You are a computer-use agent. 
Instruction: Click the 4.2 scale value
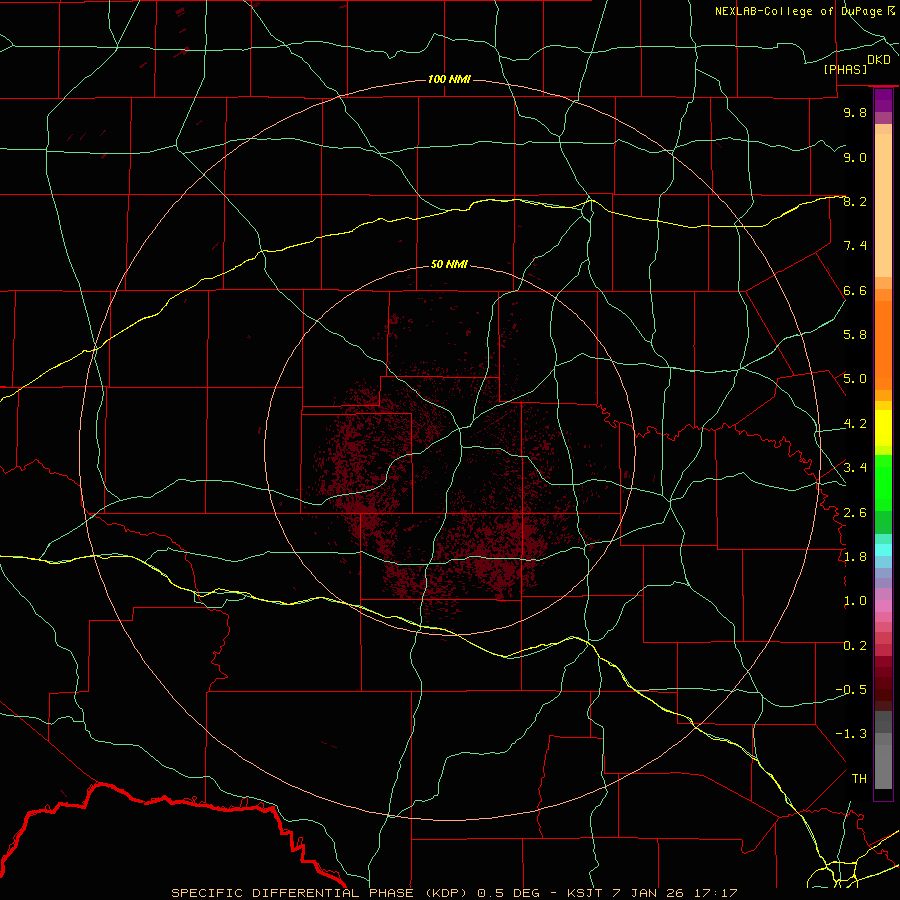855,424
